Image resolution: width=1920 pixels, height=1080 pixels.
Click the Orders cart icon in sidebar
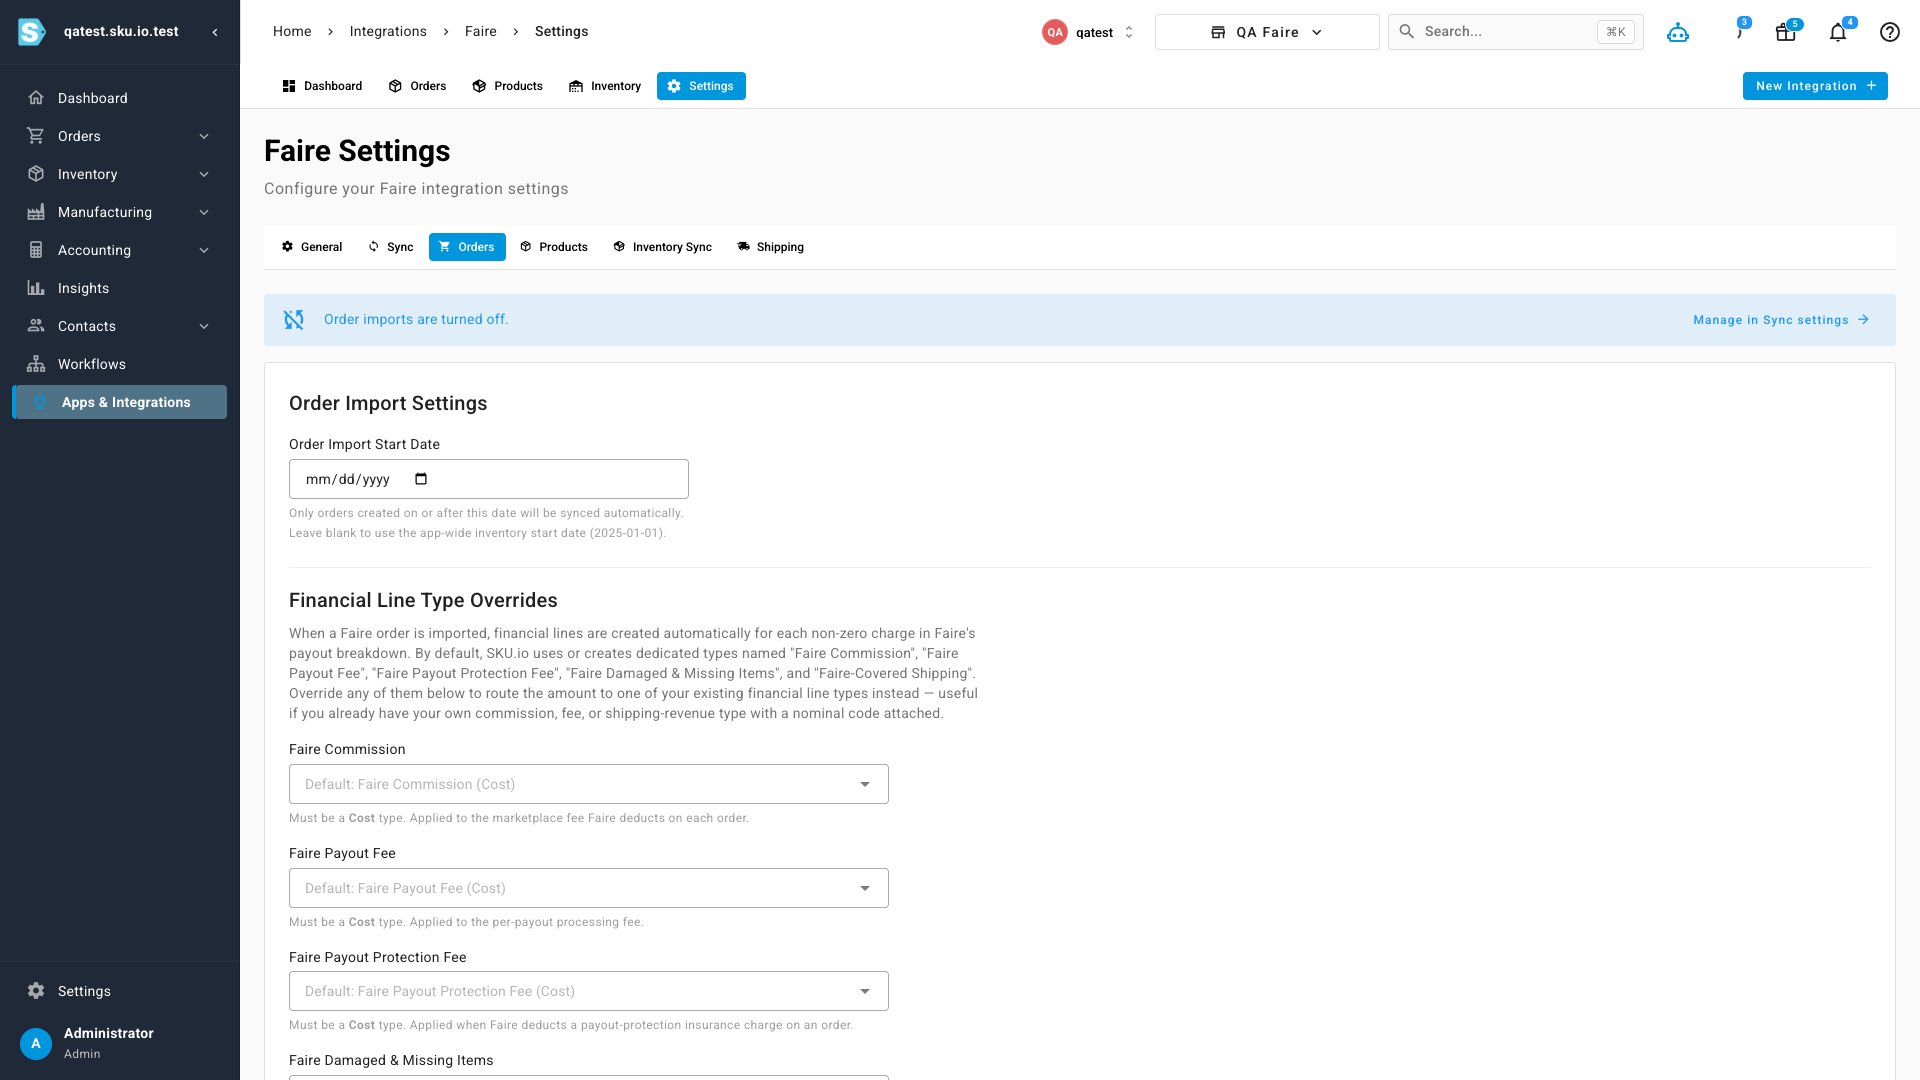coord(36,136)
